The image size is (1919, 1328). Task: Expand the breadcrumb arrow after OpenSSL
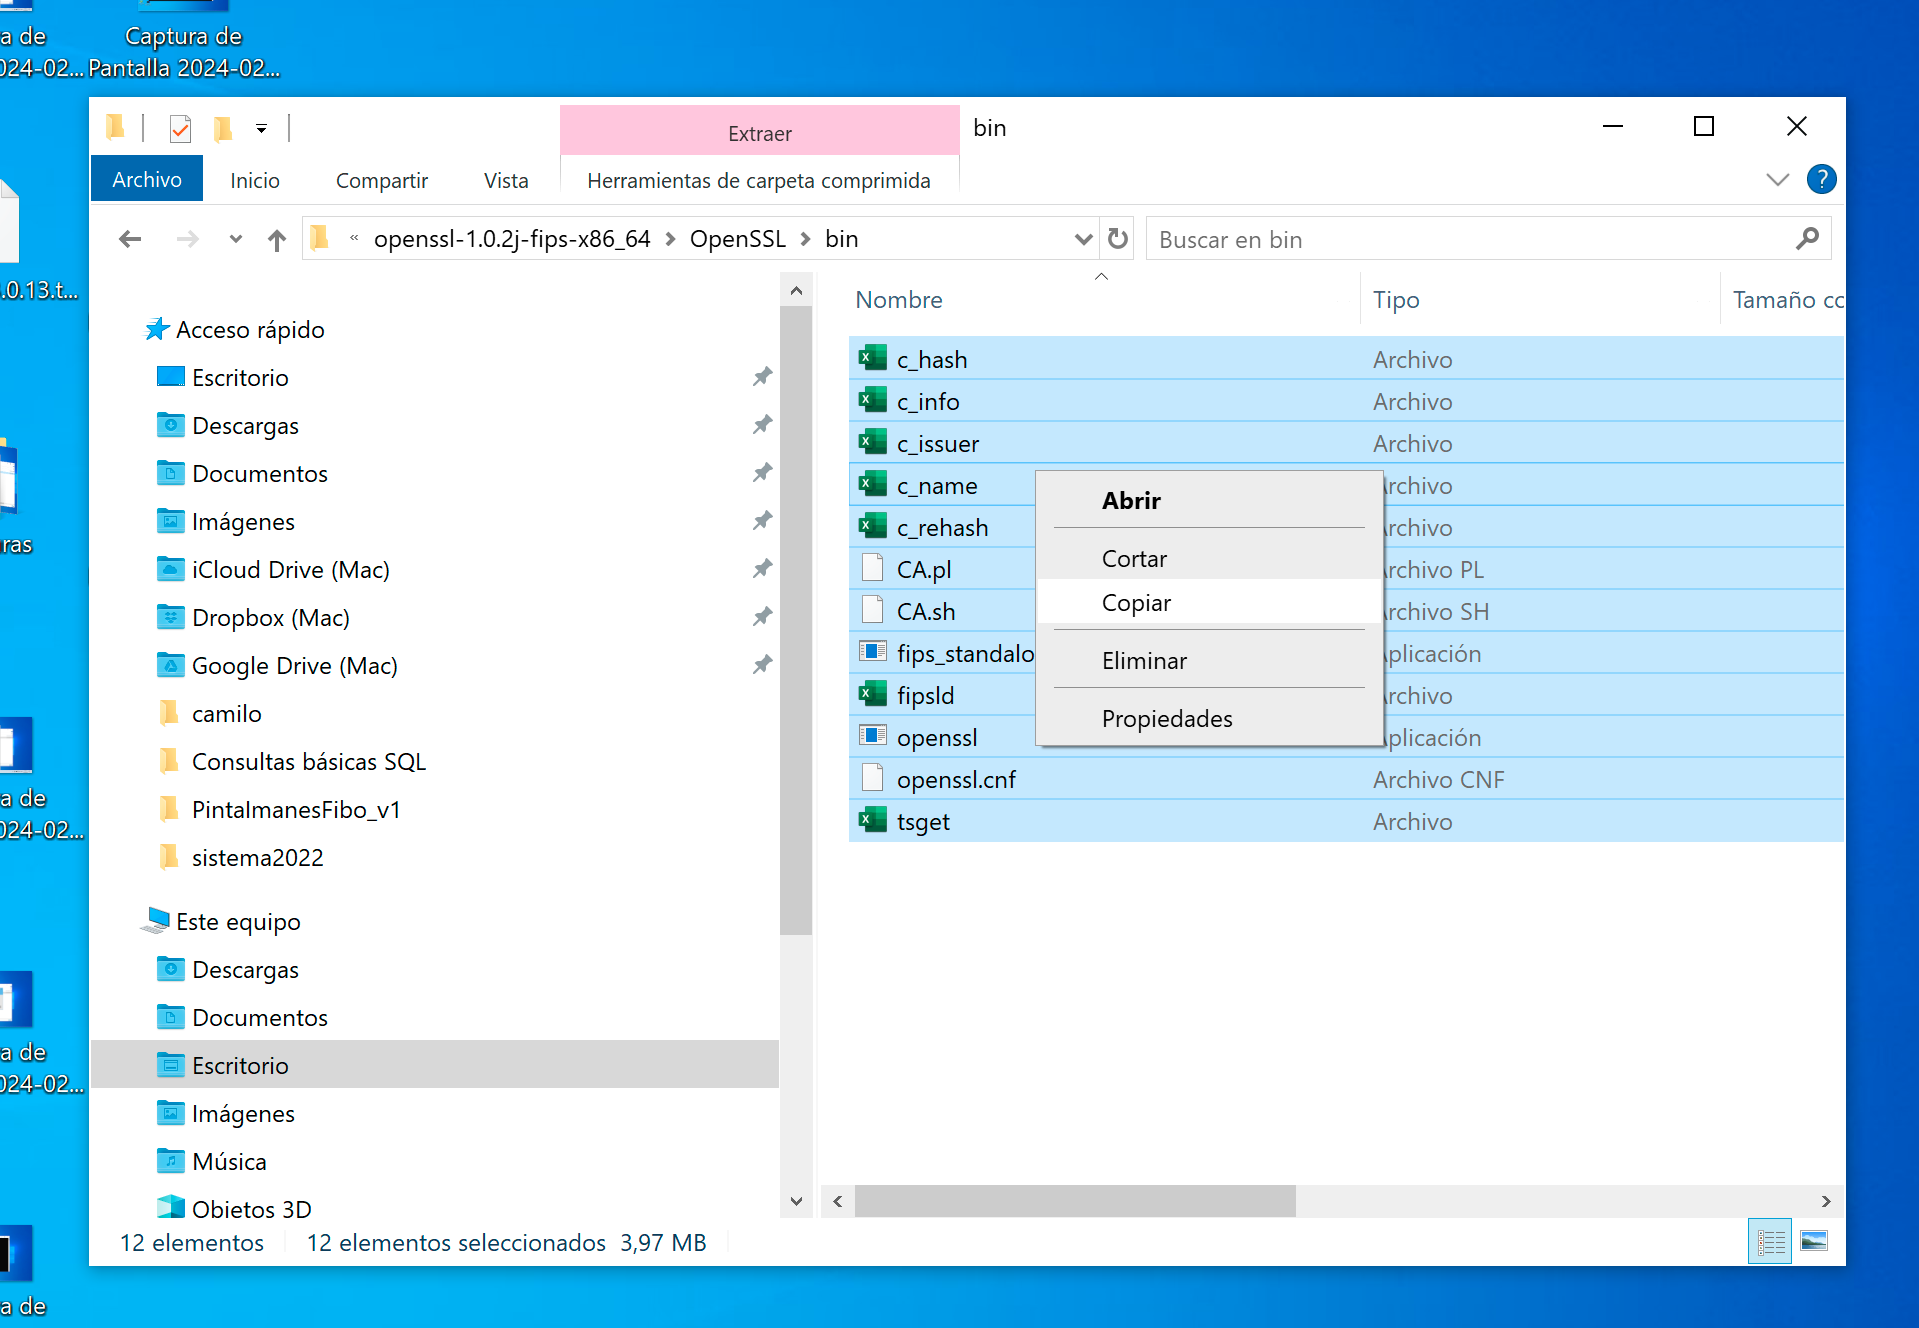pos(805,238)
